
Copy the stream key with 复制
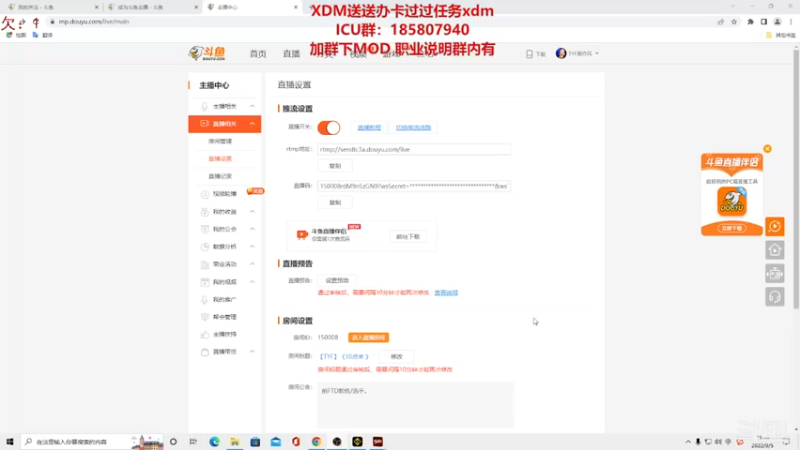[x=335, y=203]
